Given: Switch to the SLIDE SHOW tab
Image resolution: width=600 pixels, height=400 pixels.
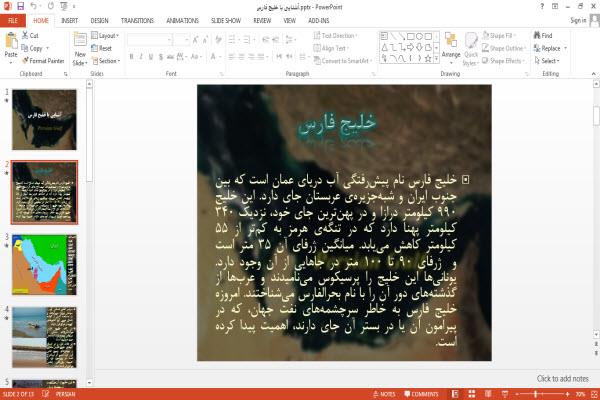Looking at the screenshot, I should (226, 21).
